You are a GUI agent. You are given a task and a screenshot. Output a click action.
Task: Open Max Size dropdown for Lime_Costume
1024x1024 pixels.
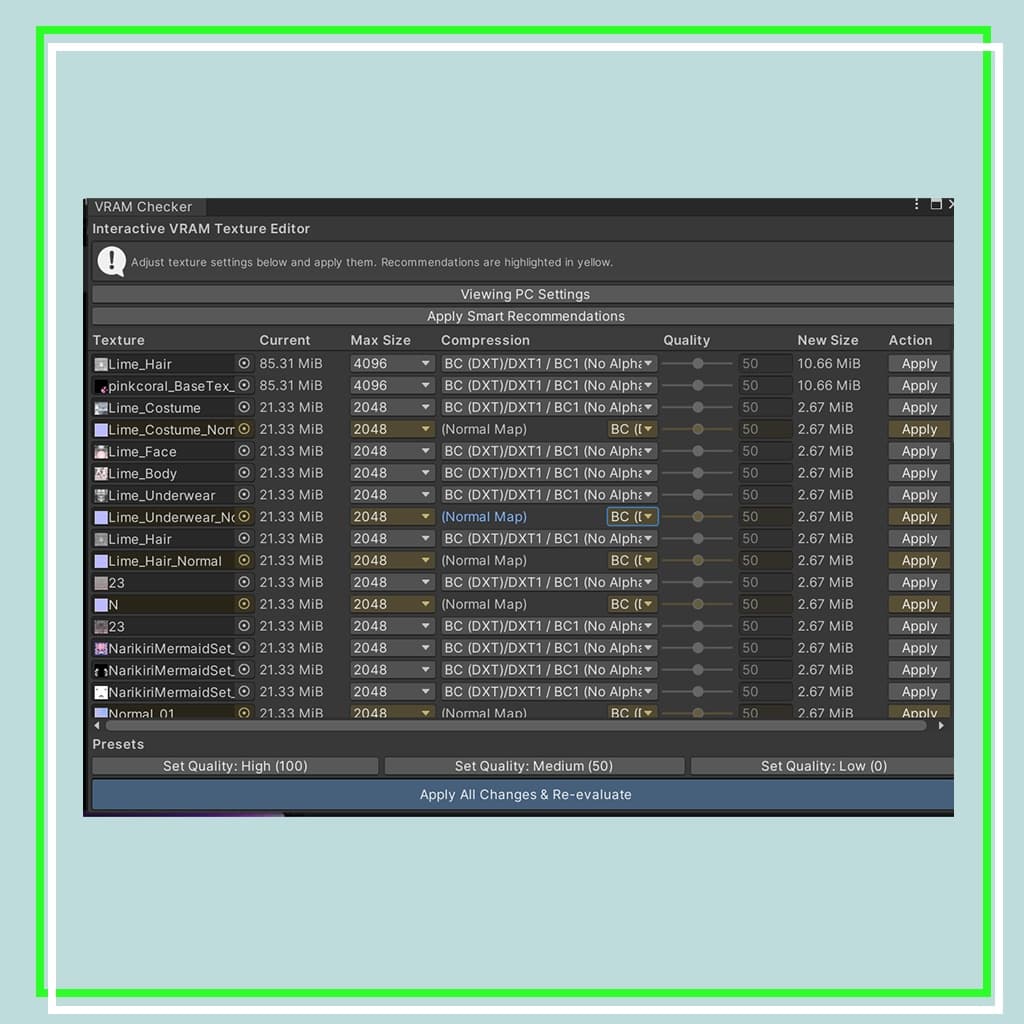pyautogui.click(x=392, y=407)
